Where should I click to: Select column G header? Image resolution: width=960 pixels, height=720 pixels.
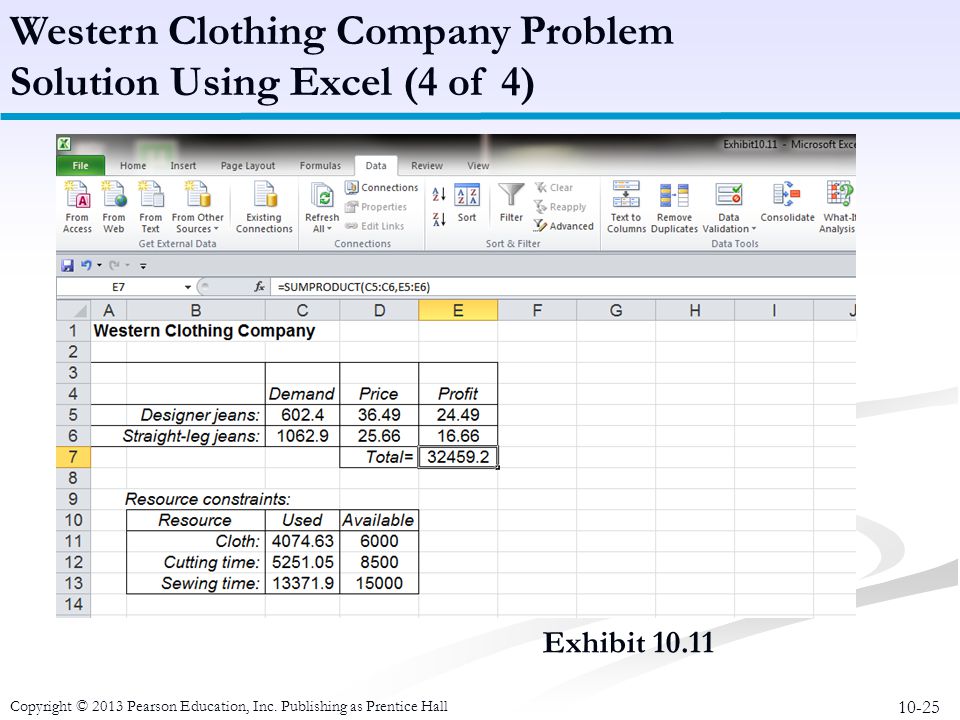[x=616, y=310]
